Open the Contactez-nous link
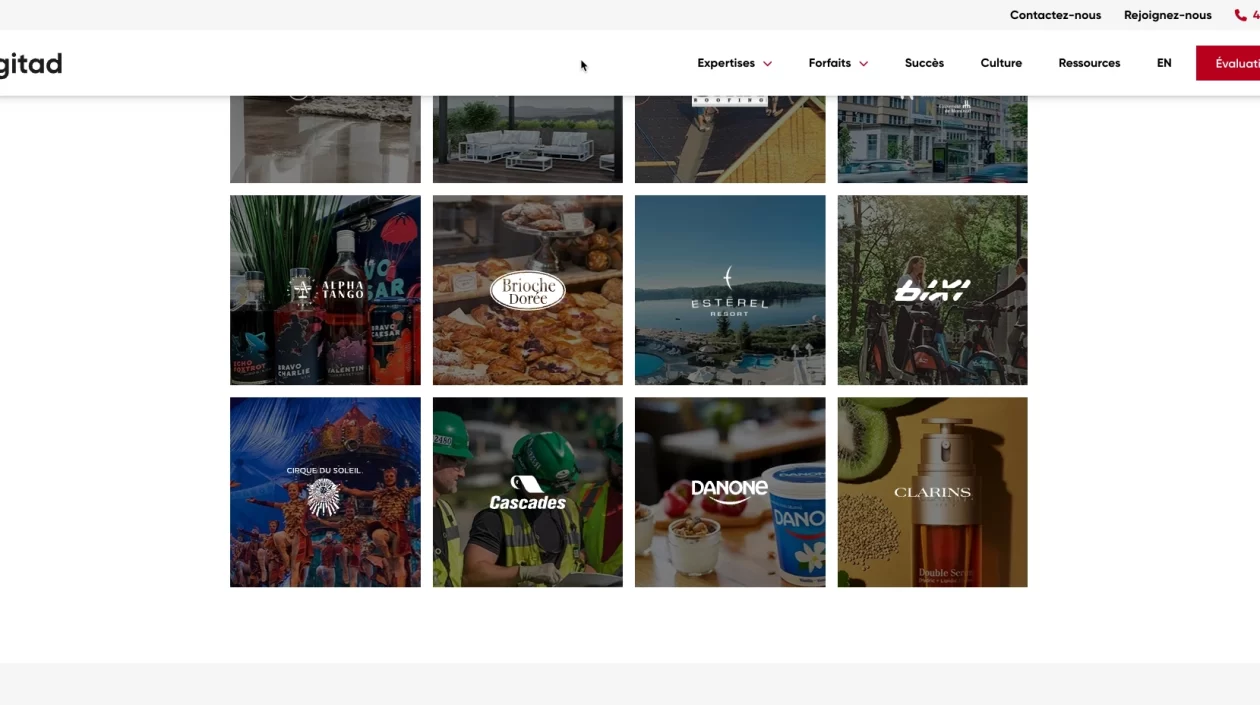 point(1055,15)
